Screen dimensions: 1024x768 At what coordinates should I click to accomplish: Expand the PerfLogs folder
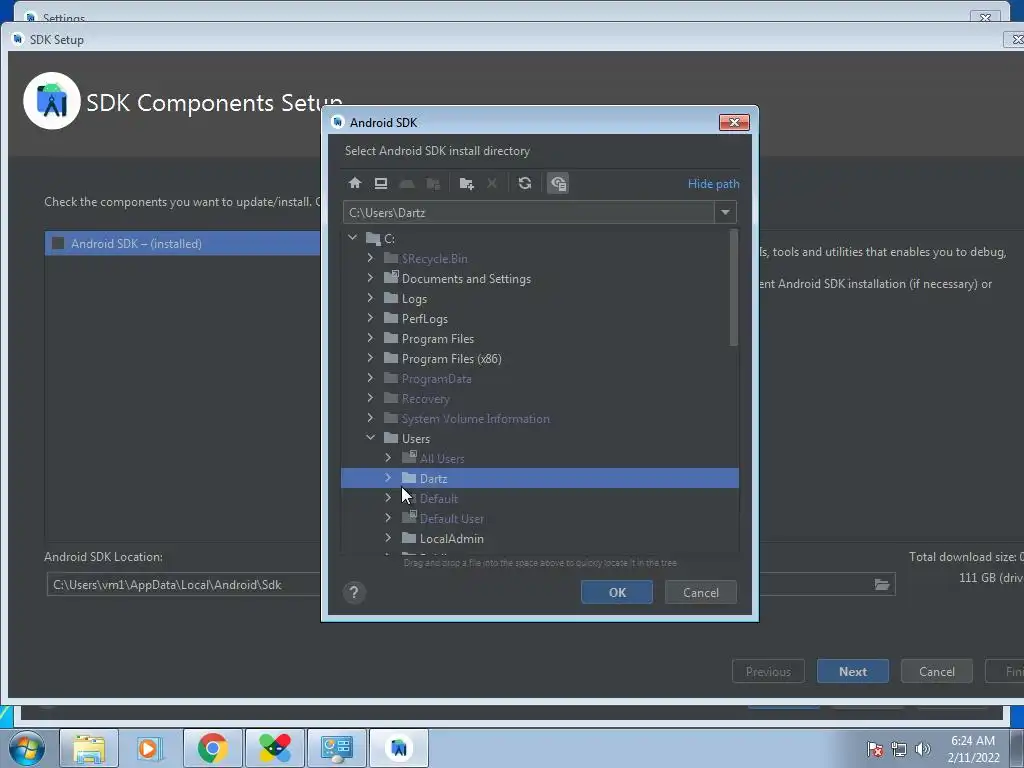(370, 318)
